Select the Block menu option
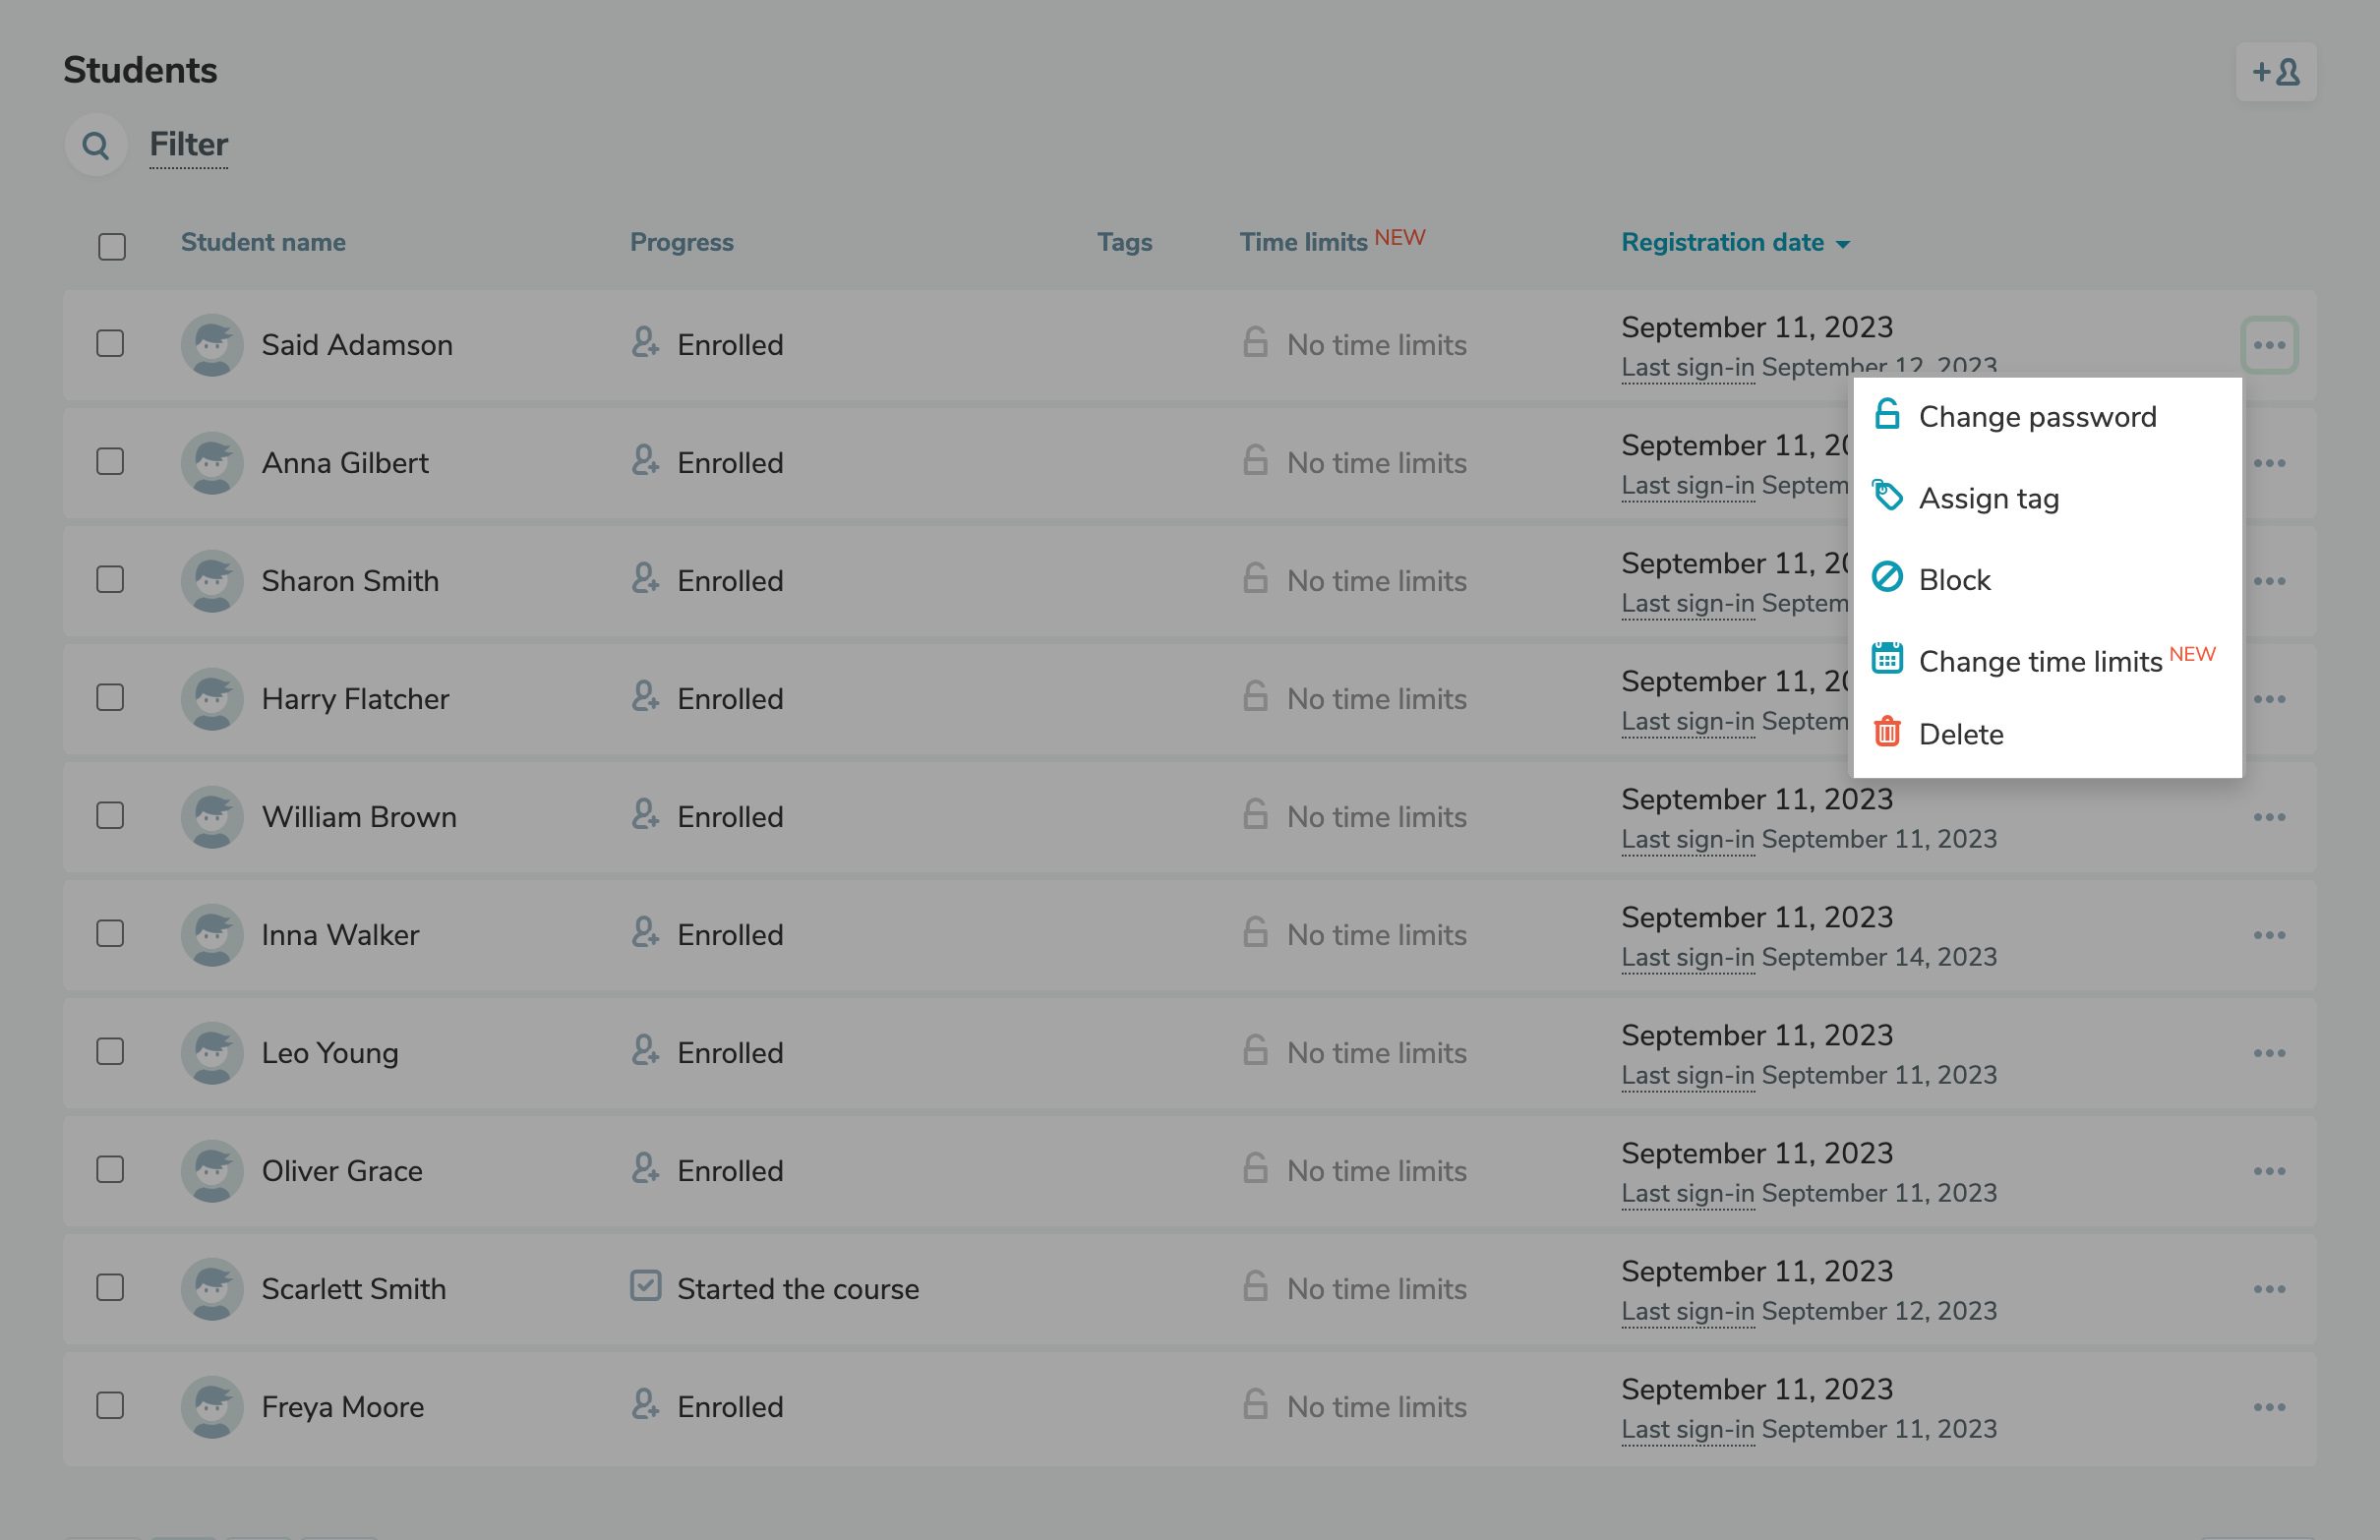The width and height of the screenshot is (2380, 1540). point(1954,580)
